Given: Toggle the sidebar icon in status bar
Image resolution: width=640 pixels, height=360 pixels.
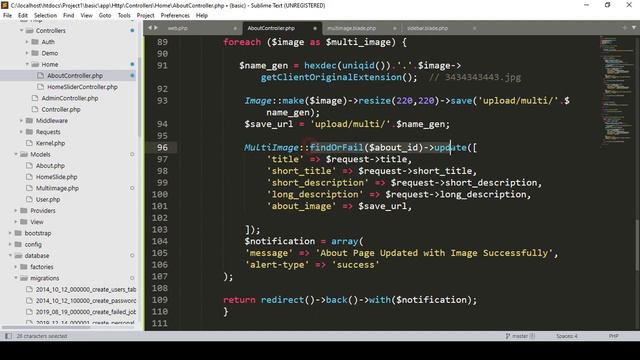Looking at the screenshot, I should coord(8,336).
